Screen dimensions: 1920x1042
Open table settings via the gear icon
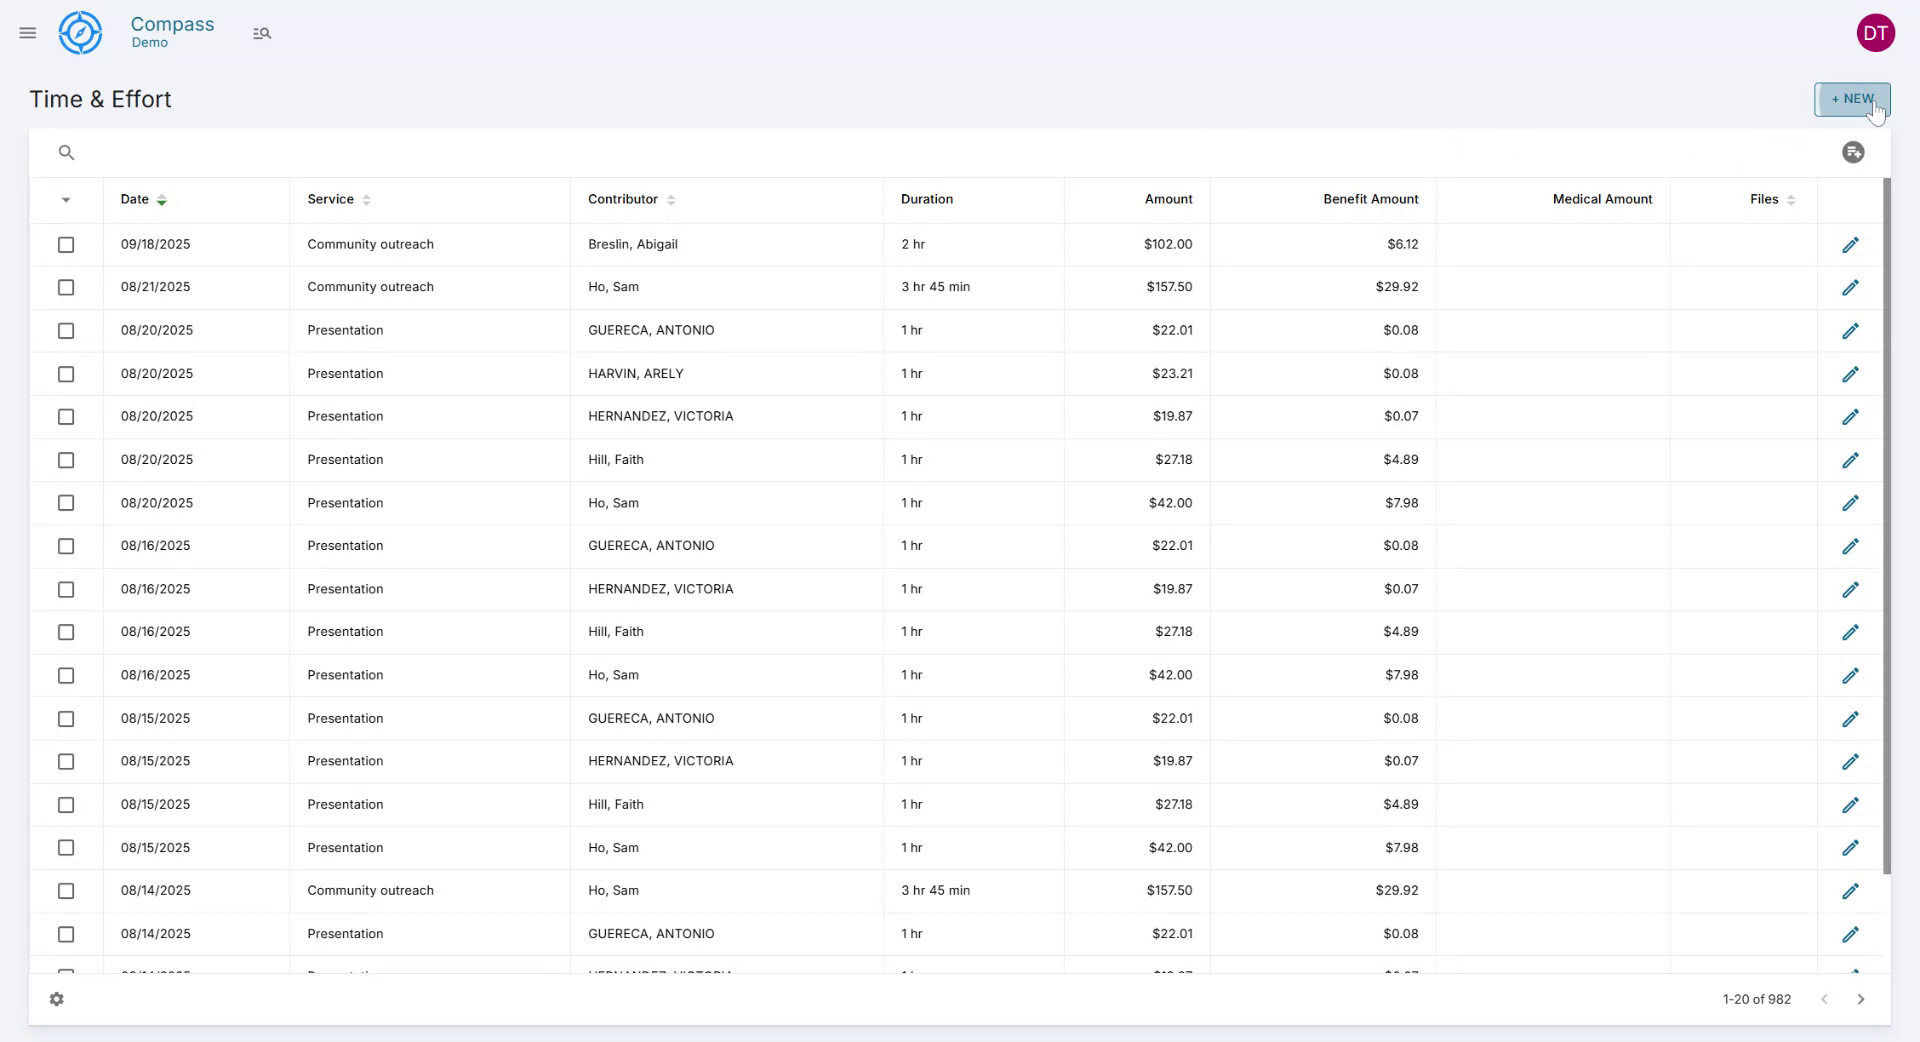(x=57, y=999)
